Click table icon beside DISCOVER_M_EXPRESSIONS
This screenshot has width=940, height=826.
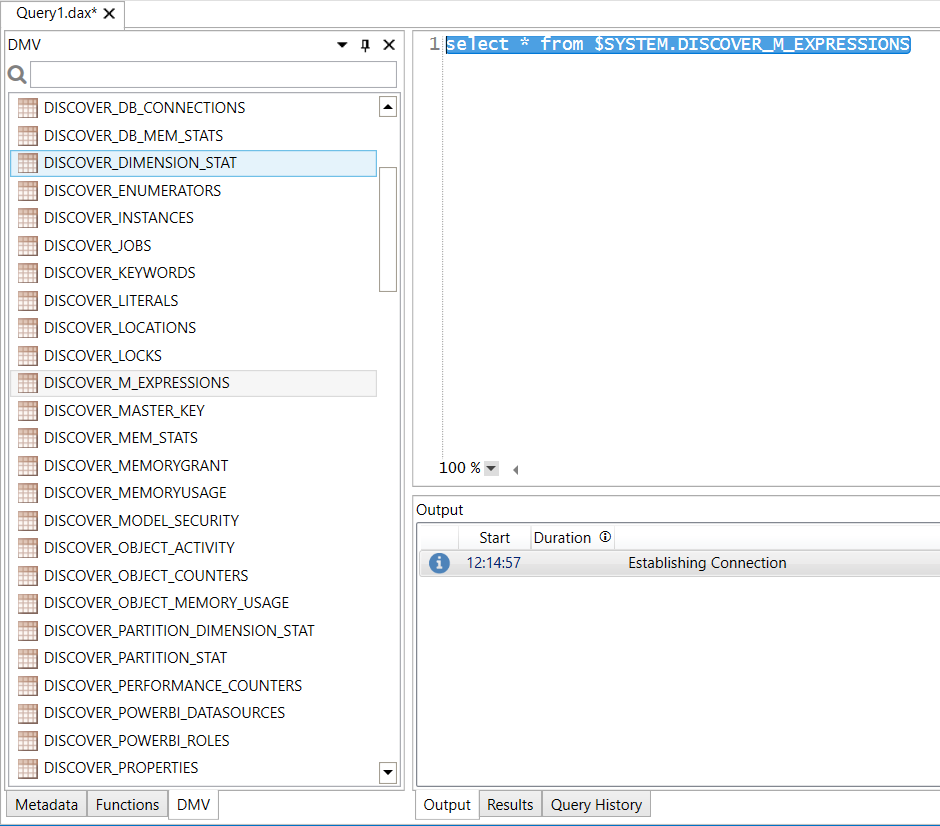coord(28,383)
